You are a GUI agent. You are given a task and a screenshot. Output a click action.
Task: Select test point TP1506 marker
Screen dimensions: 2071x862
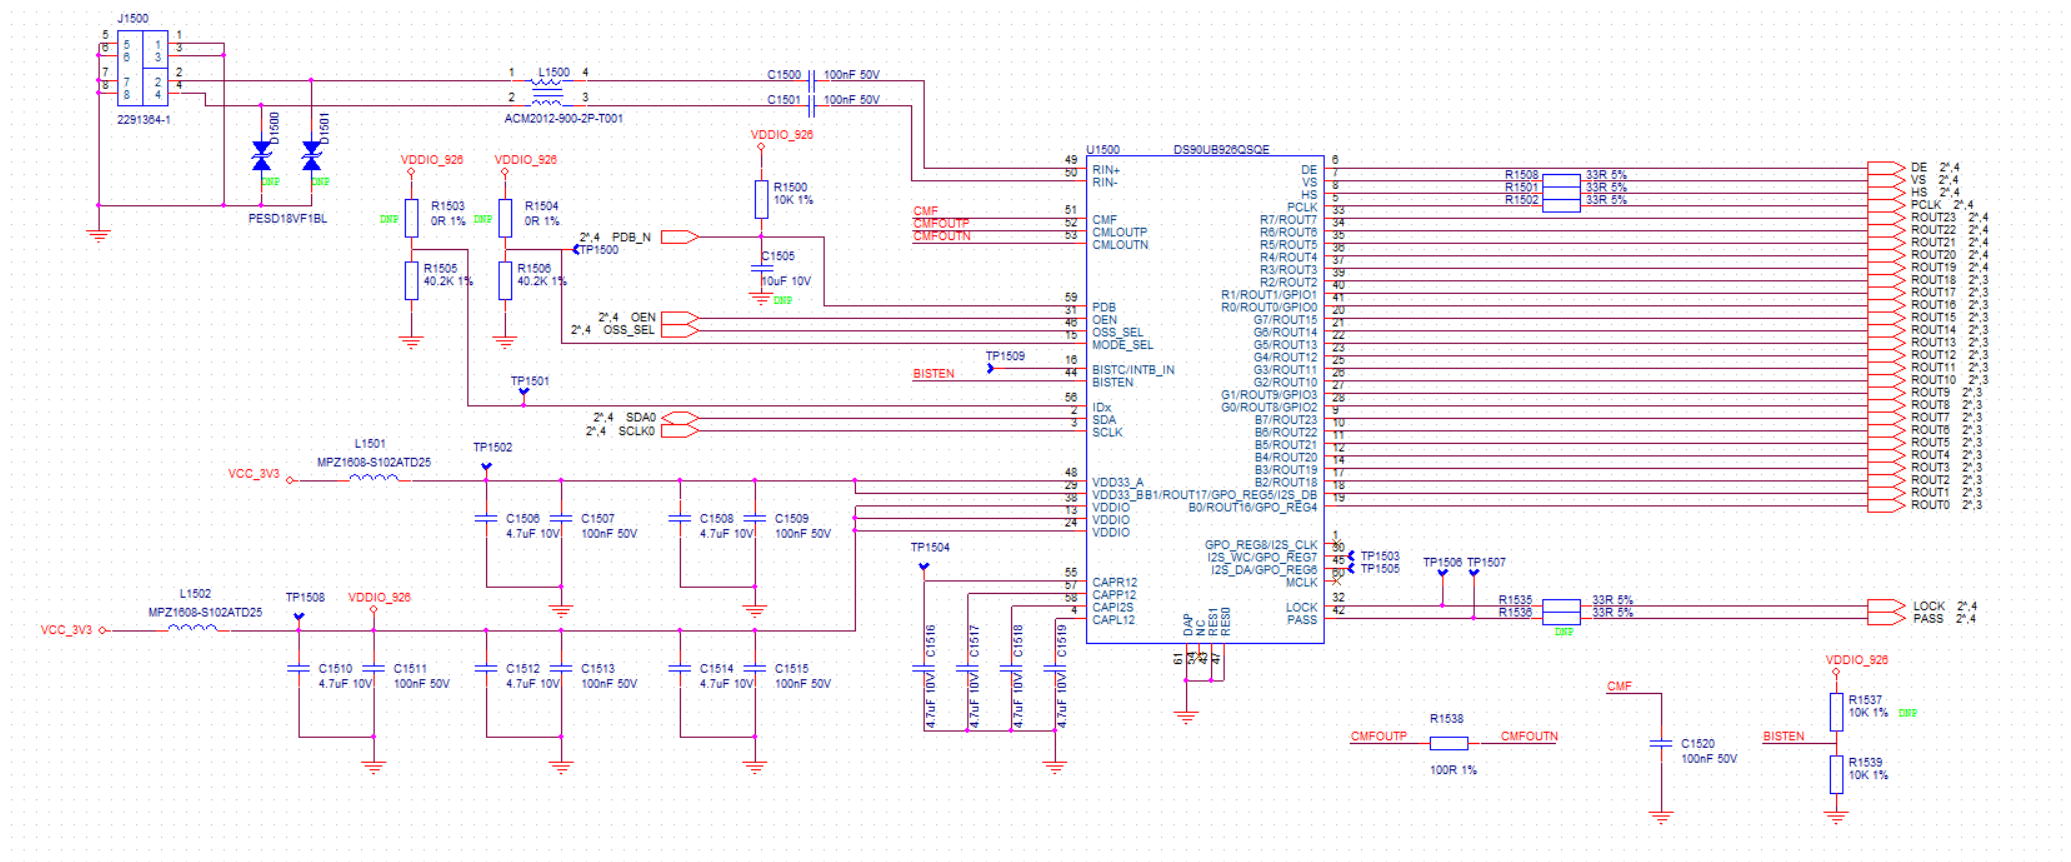click(1442, 573)
